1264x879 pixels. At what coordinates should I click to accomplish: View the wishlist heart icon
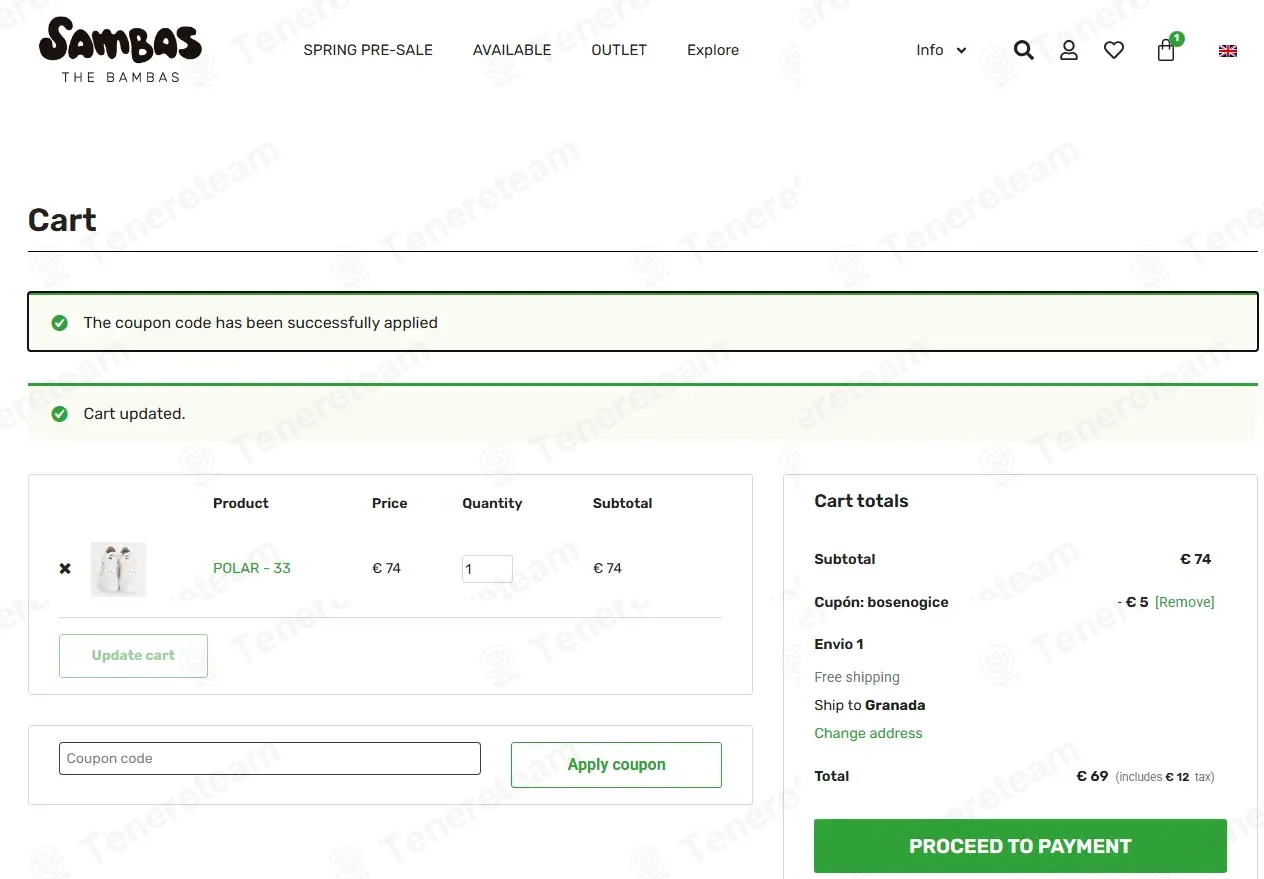tap(1114, 50)
